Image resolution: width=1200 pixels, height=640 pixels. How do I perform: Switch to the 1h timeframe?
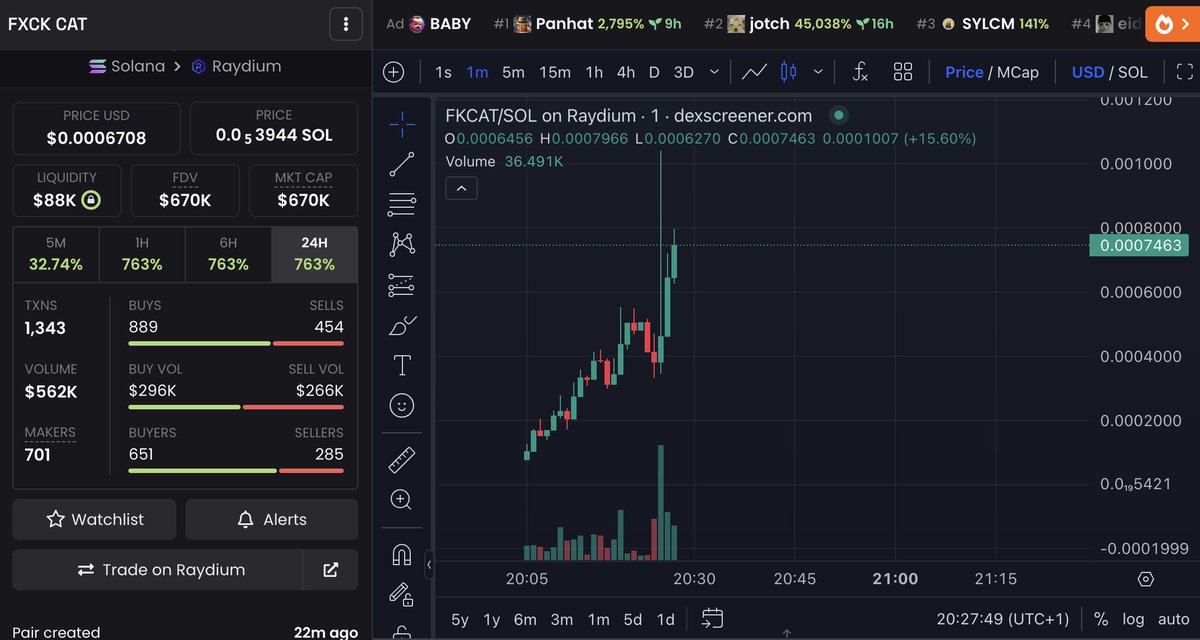(594, 72)
